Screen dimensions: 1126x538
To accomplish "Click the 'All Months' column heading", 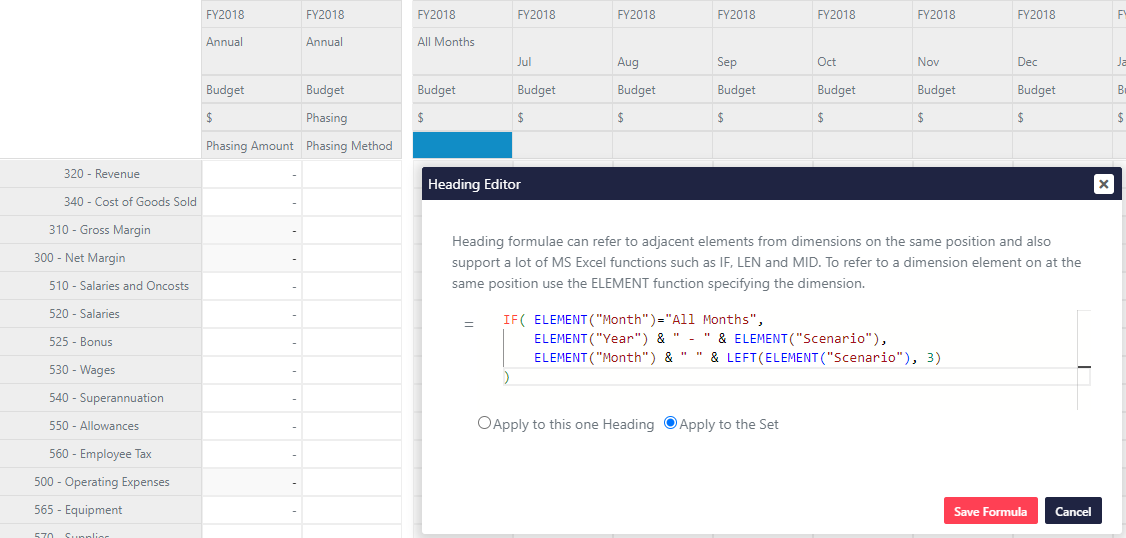I will (x=446, y=42).
